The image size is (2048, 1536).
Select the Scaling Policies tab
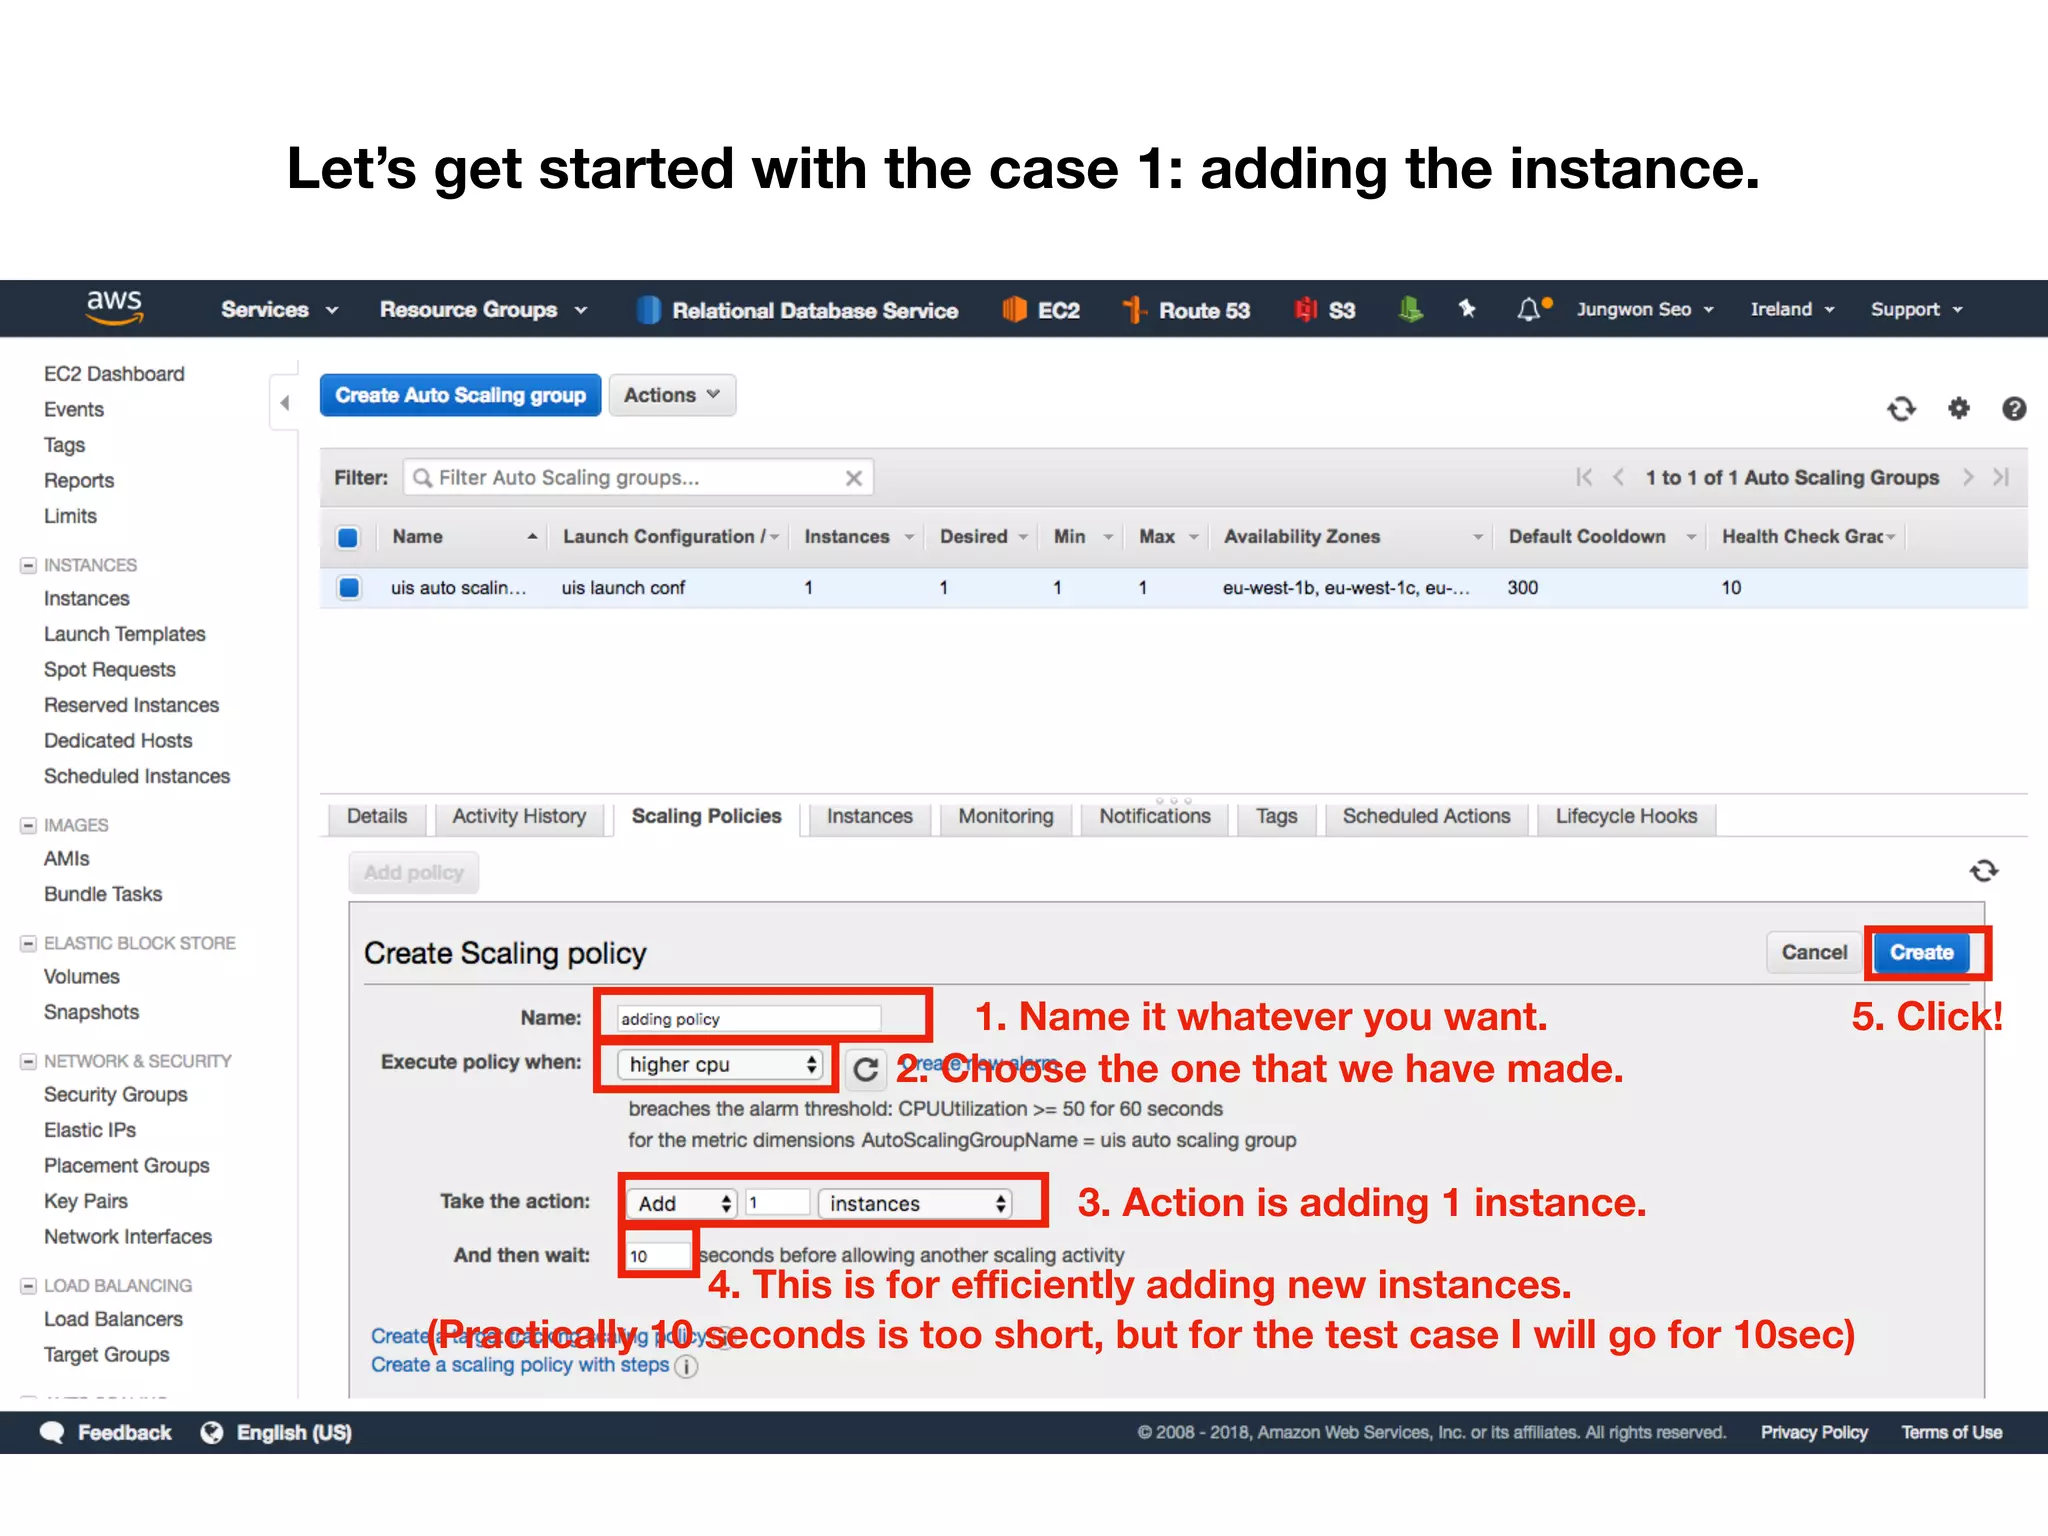[x=707, y=817]
